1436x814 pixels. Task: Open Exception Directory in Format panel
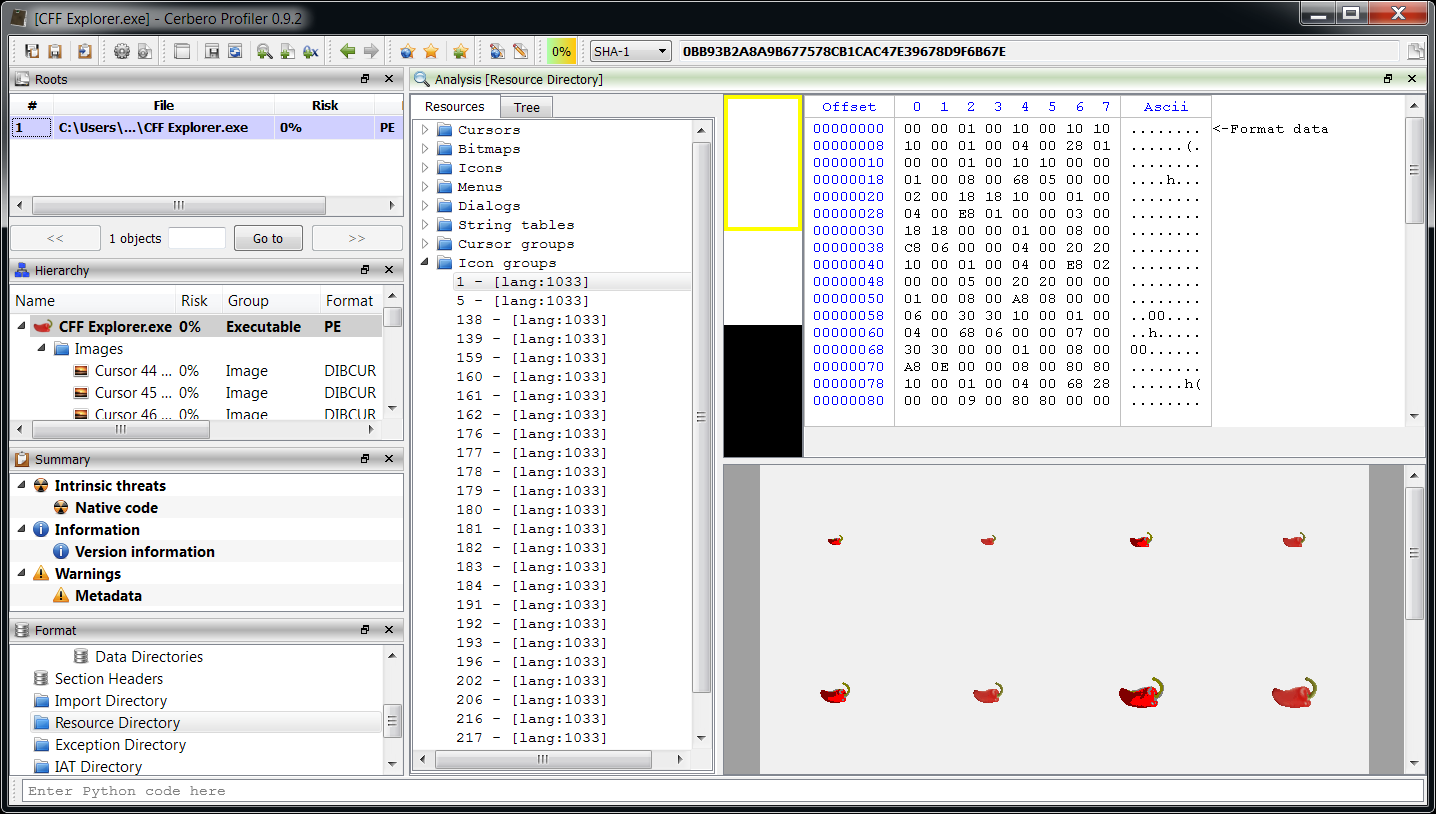point(121,745)
